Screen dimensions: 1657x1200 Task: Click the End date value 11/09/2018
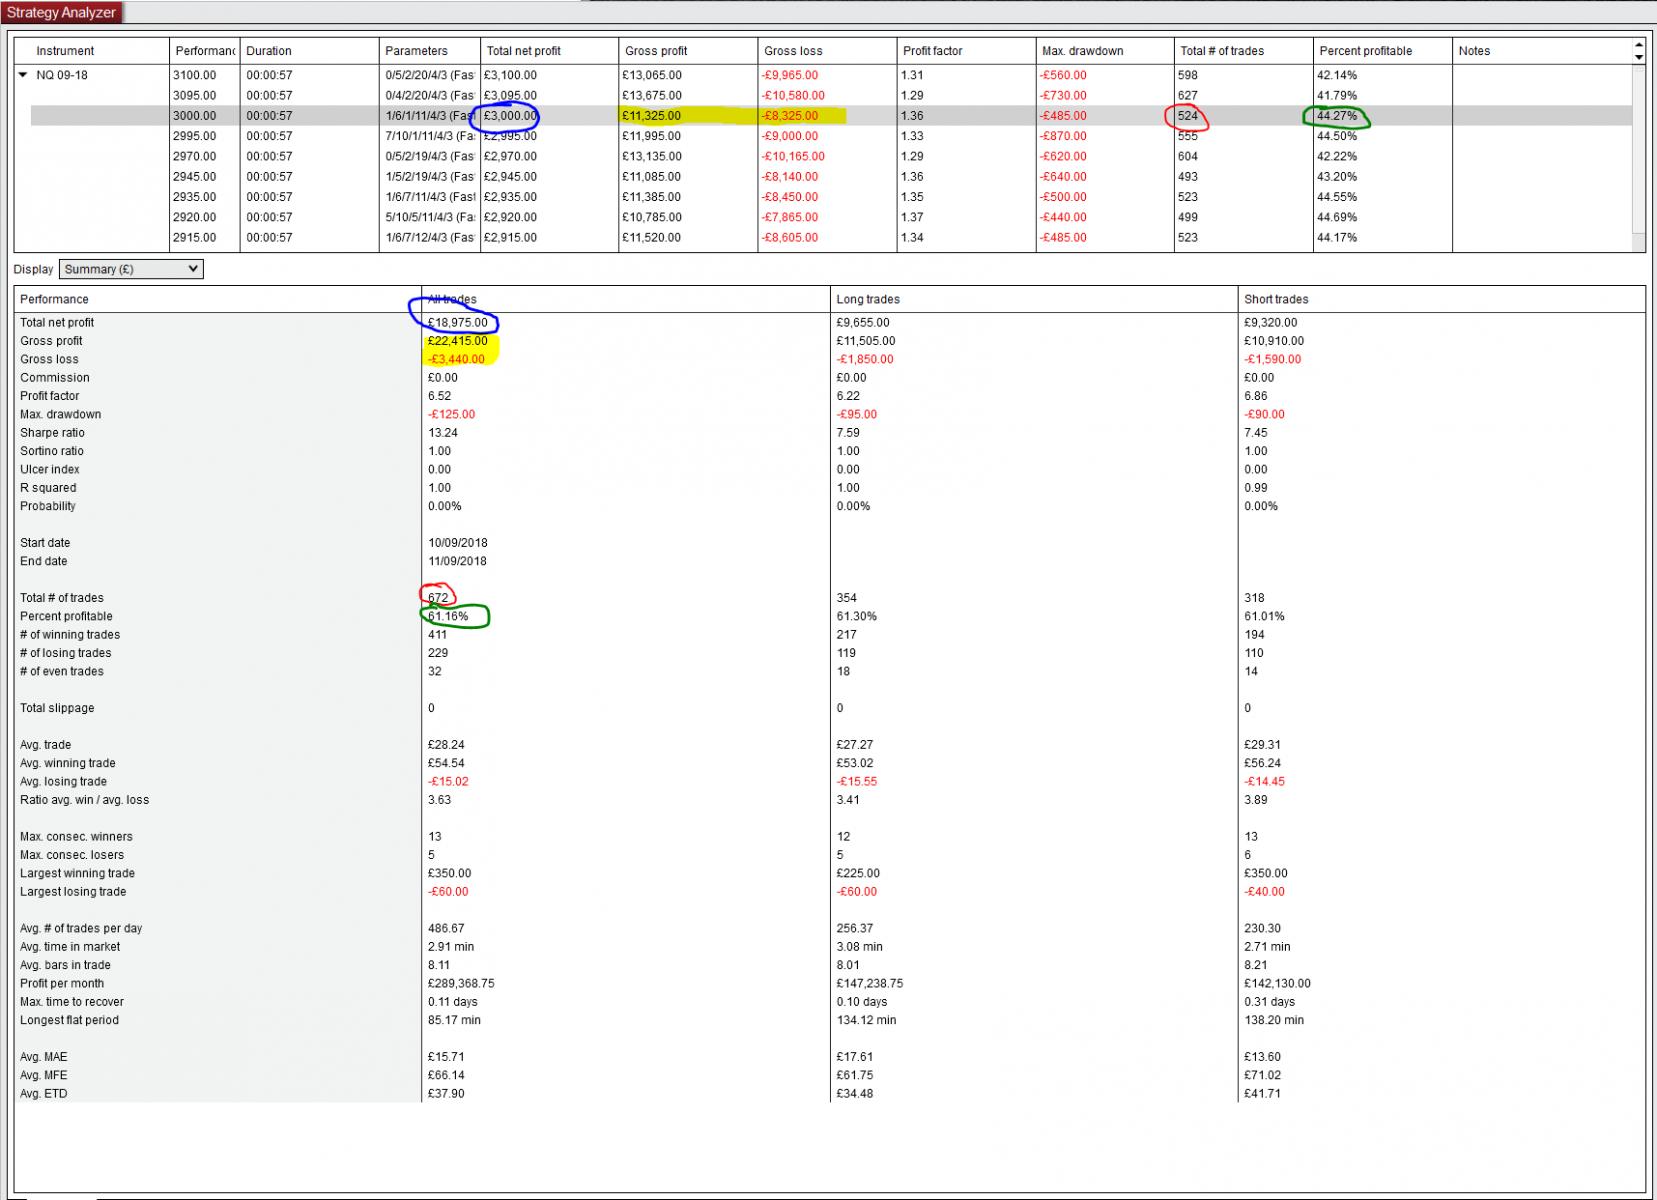click(x=458, y=561)
